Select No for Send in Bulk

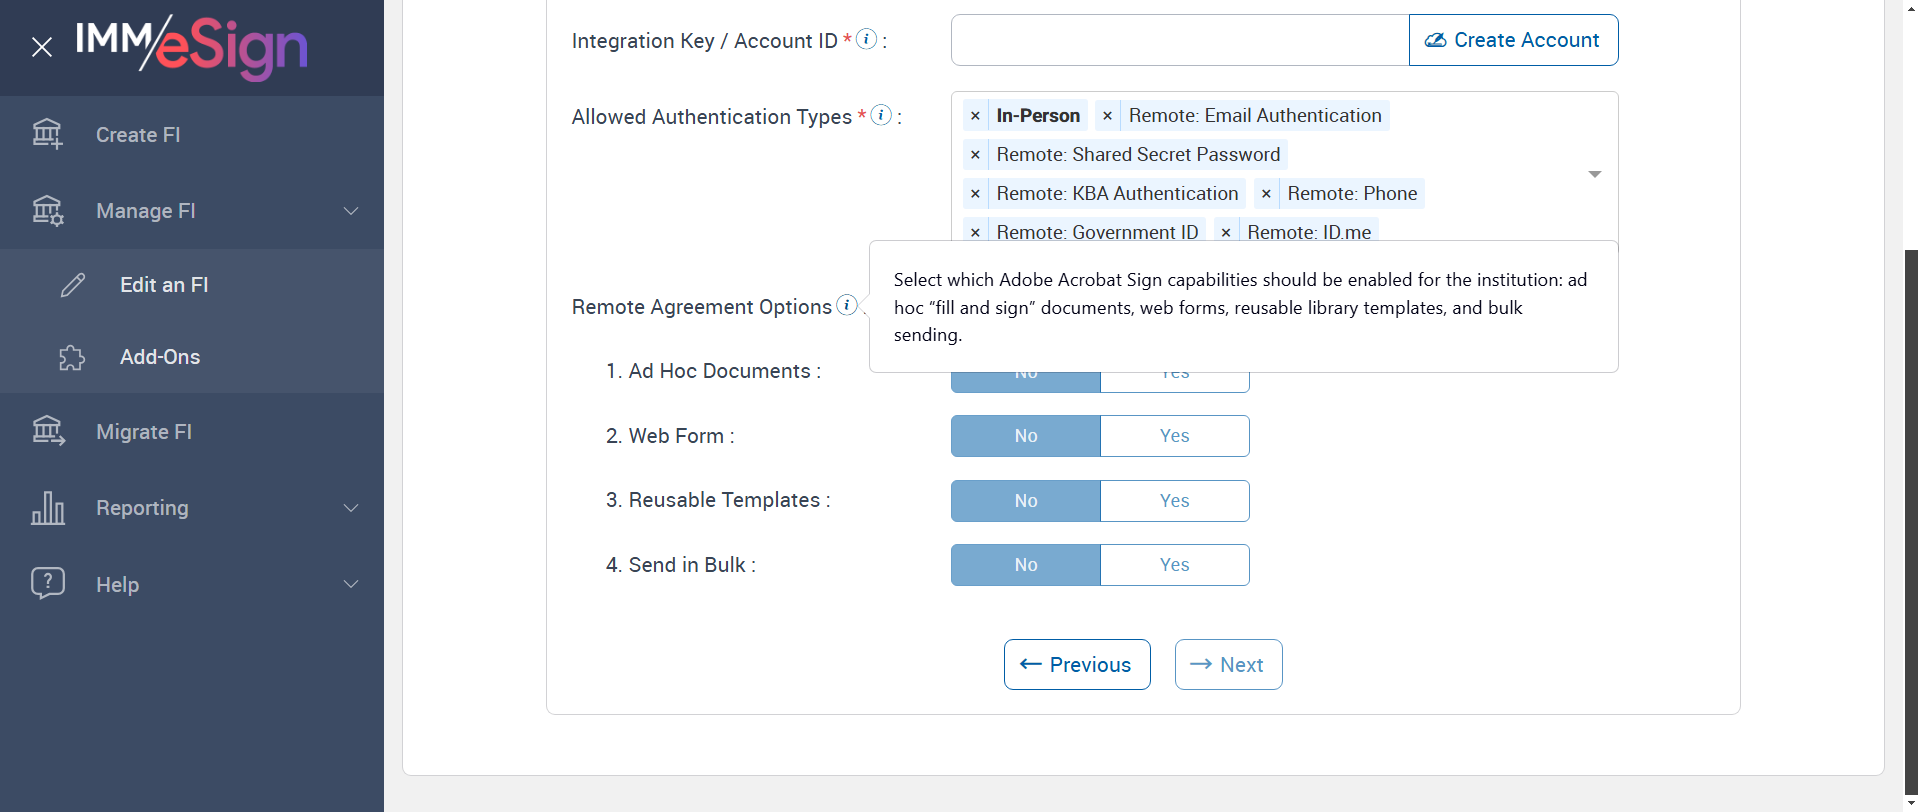click(1026, 565)
